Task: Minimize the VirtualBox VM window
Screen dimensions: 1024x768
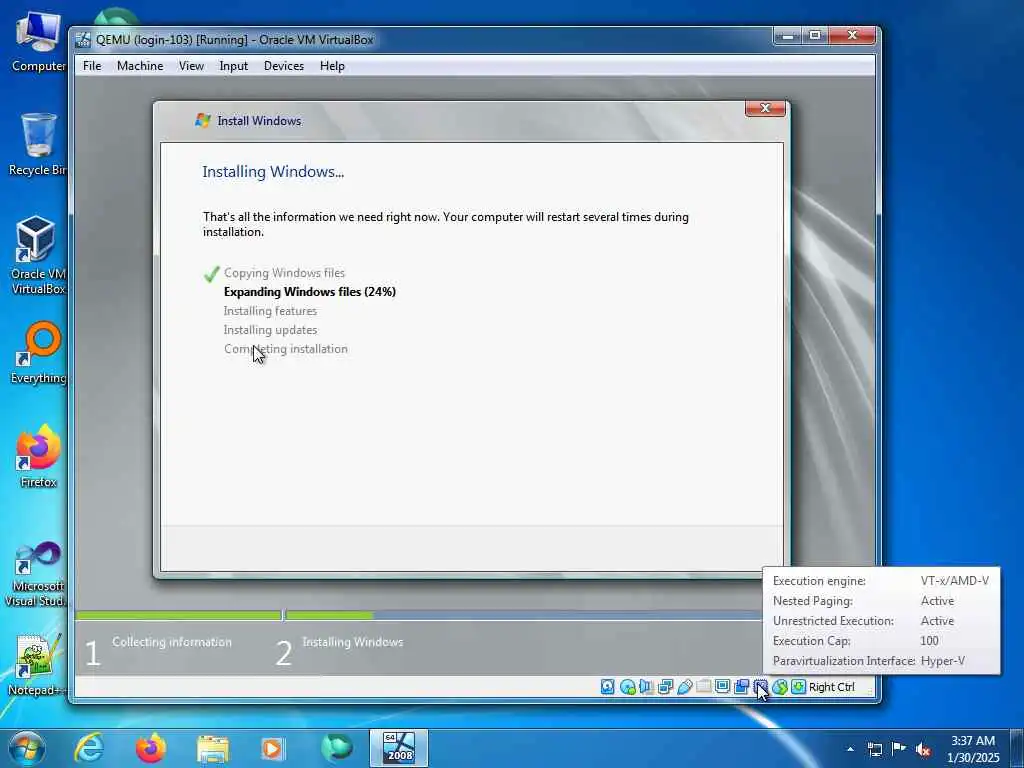Action: click(788, 36)
